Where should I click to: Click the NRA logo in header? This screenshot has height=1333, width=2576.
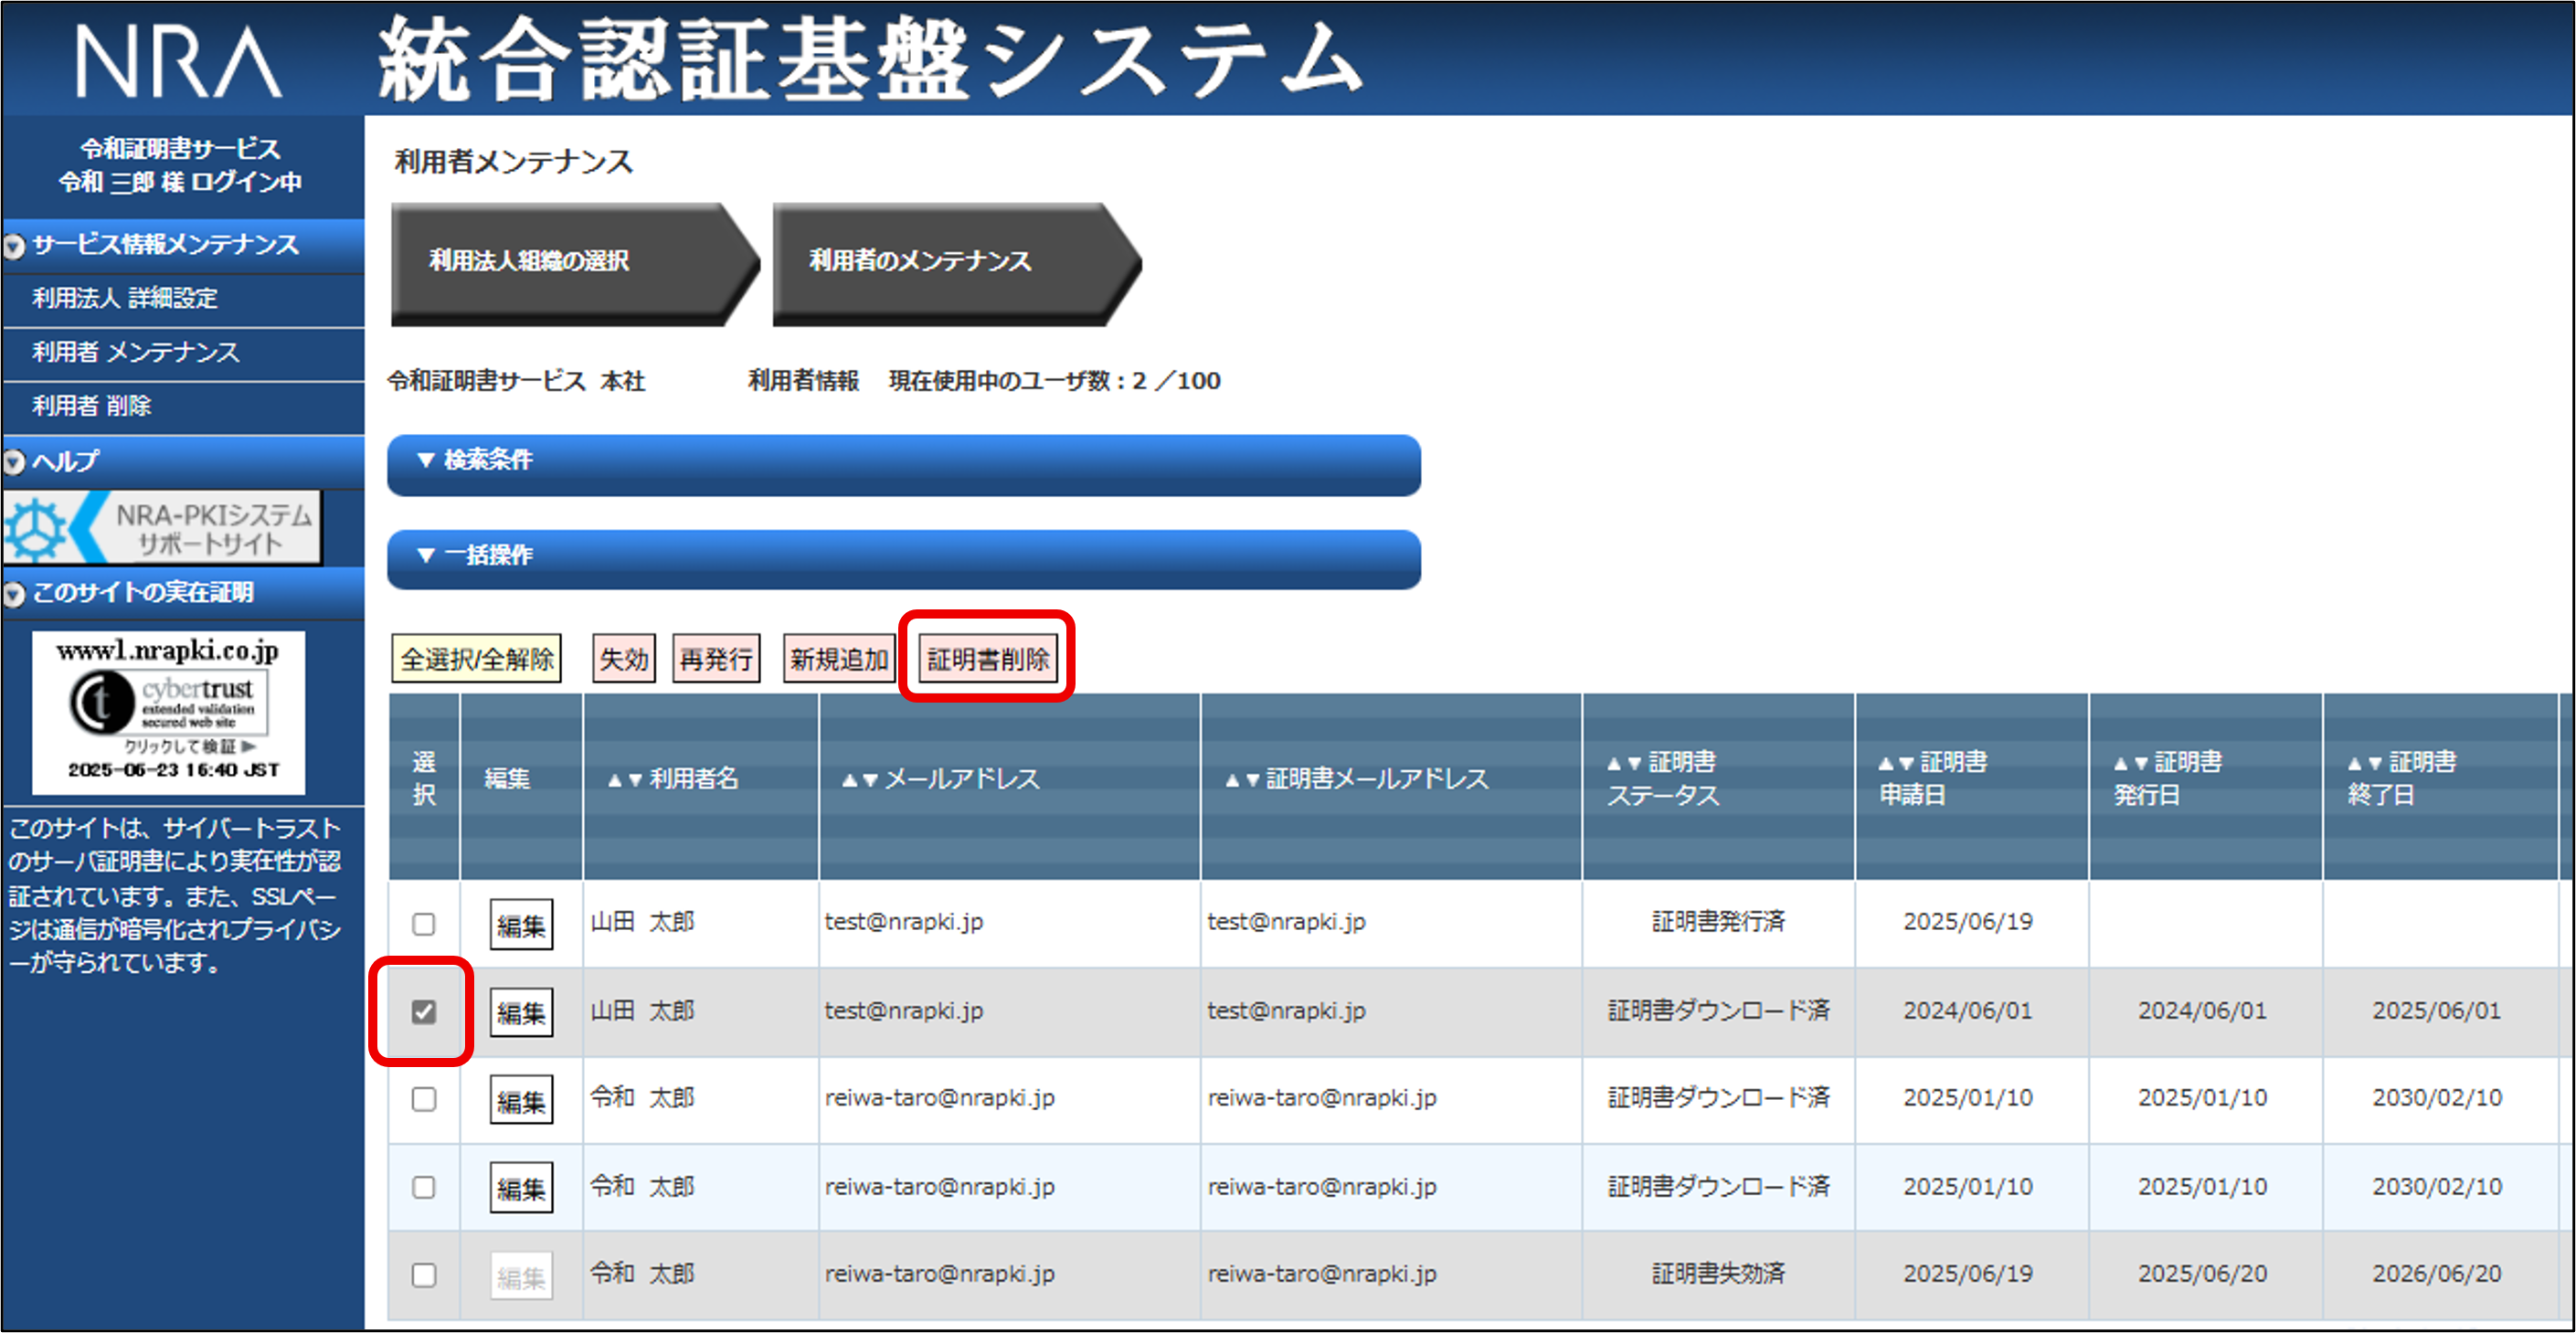178,62
